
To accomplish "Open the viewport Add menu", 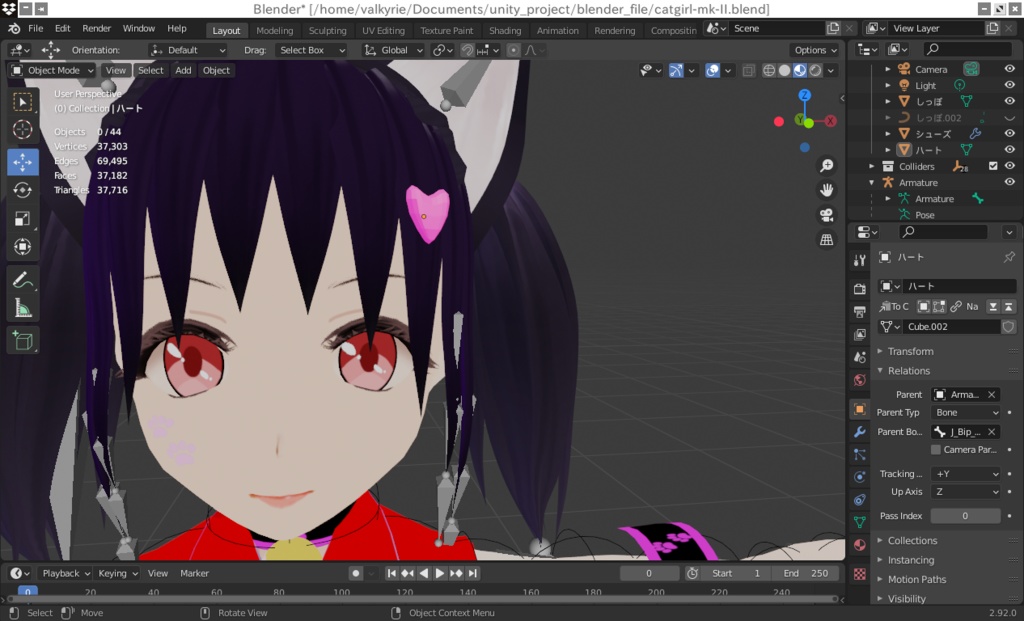I will [184, 71].
